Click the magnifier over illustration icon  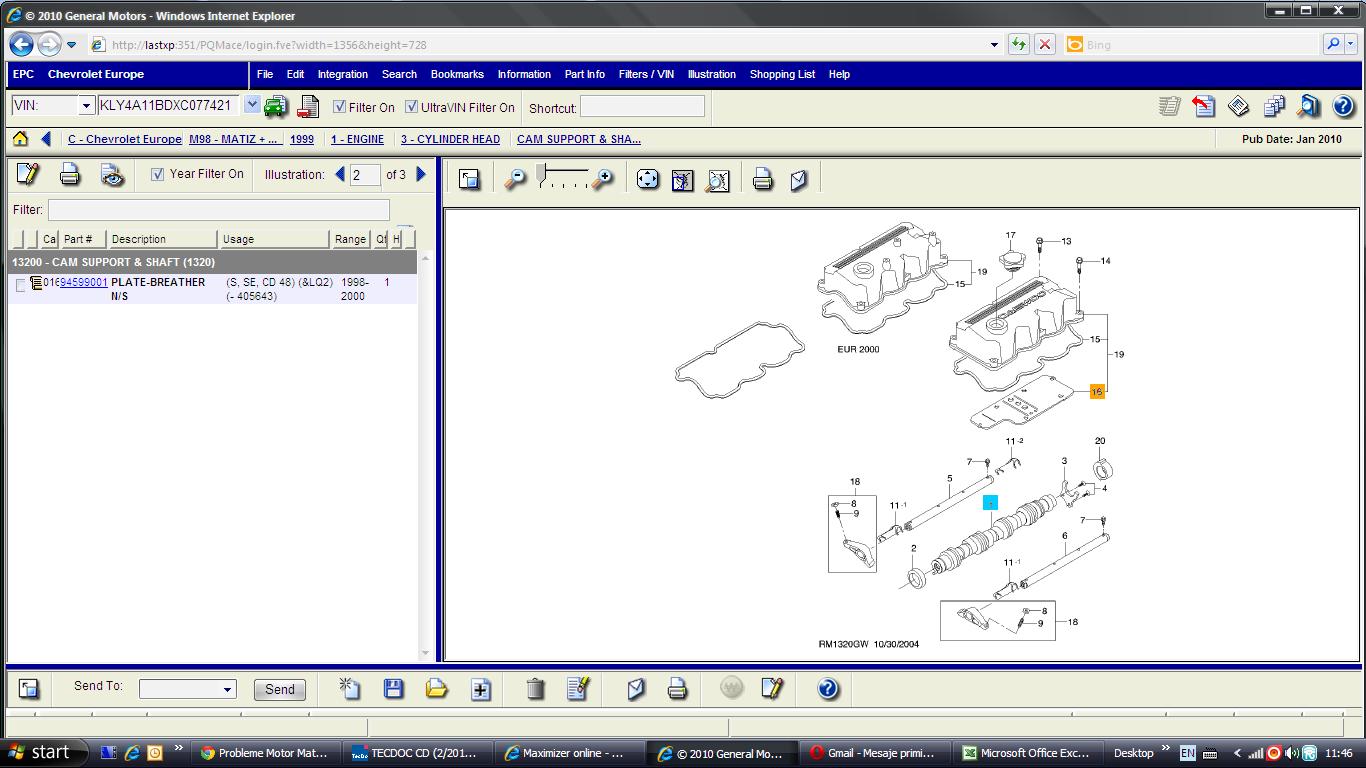tap(717, 179)
